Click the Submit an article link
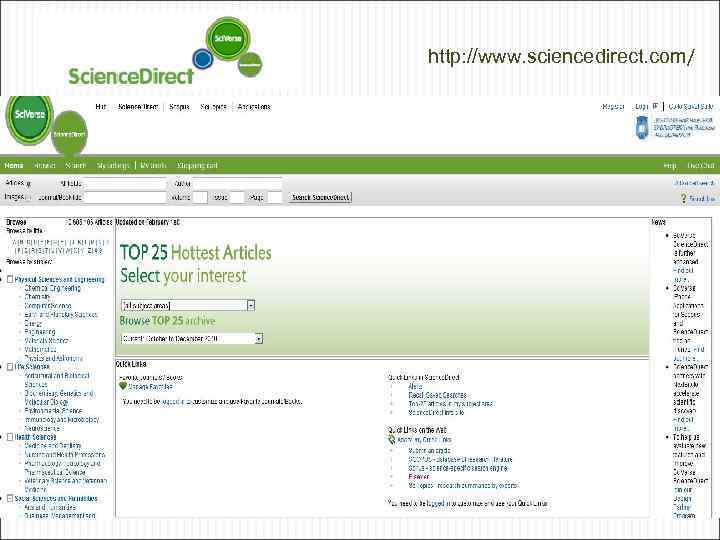This screenshot has height=540, width=720. [429, 450]
